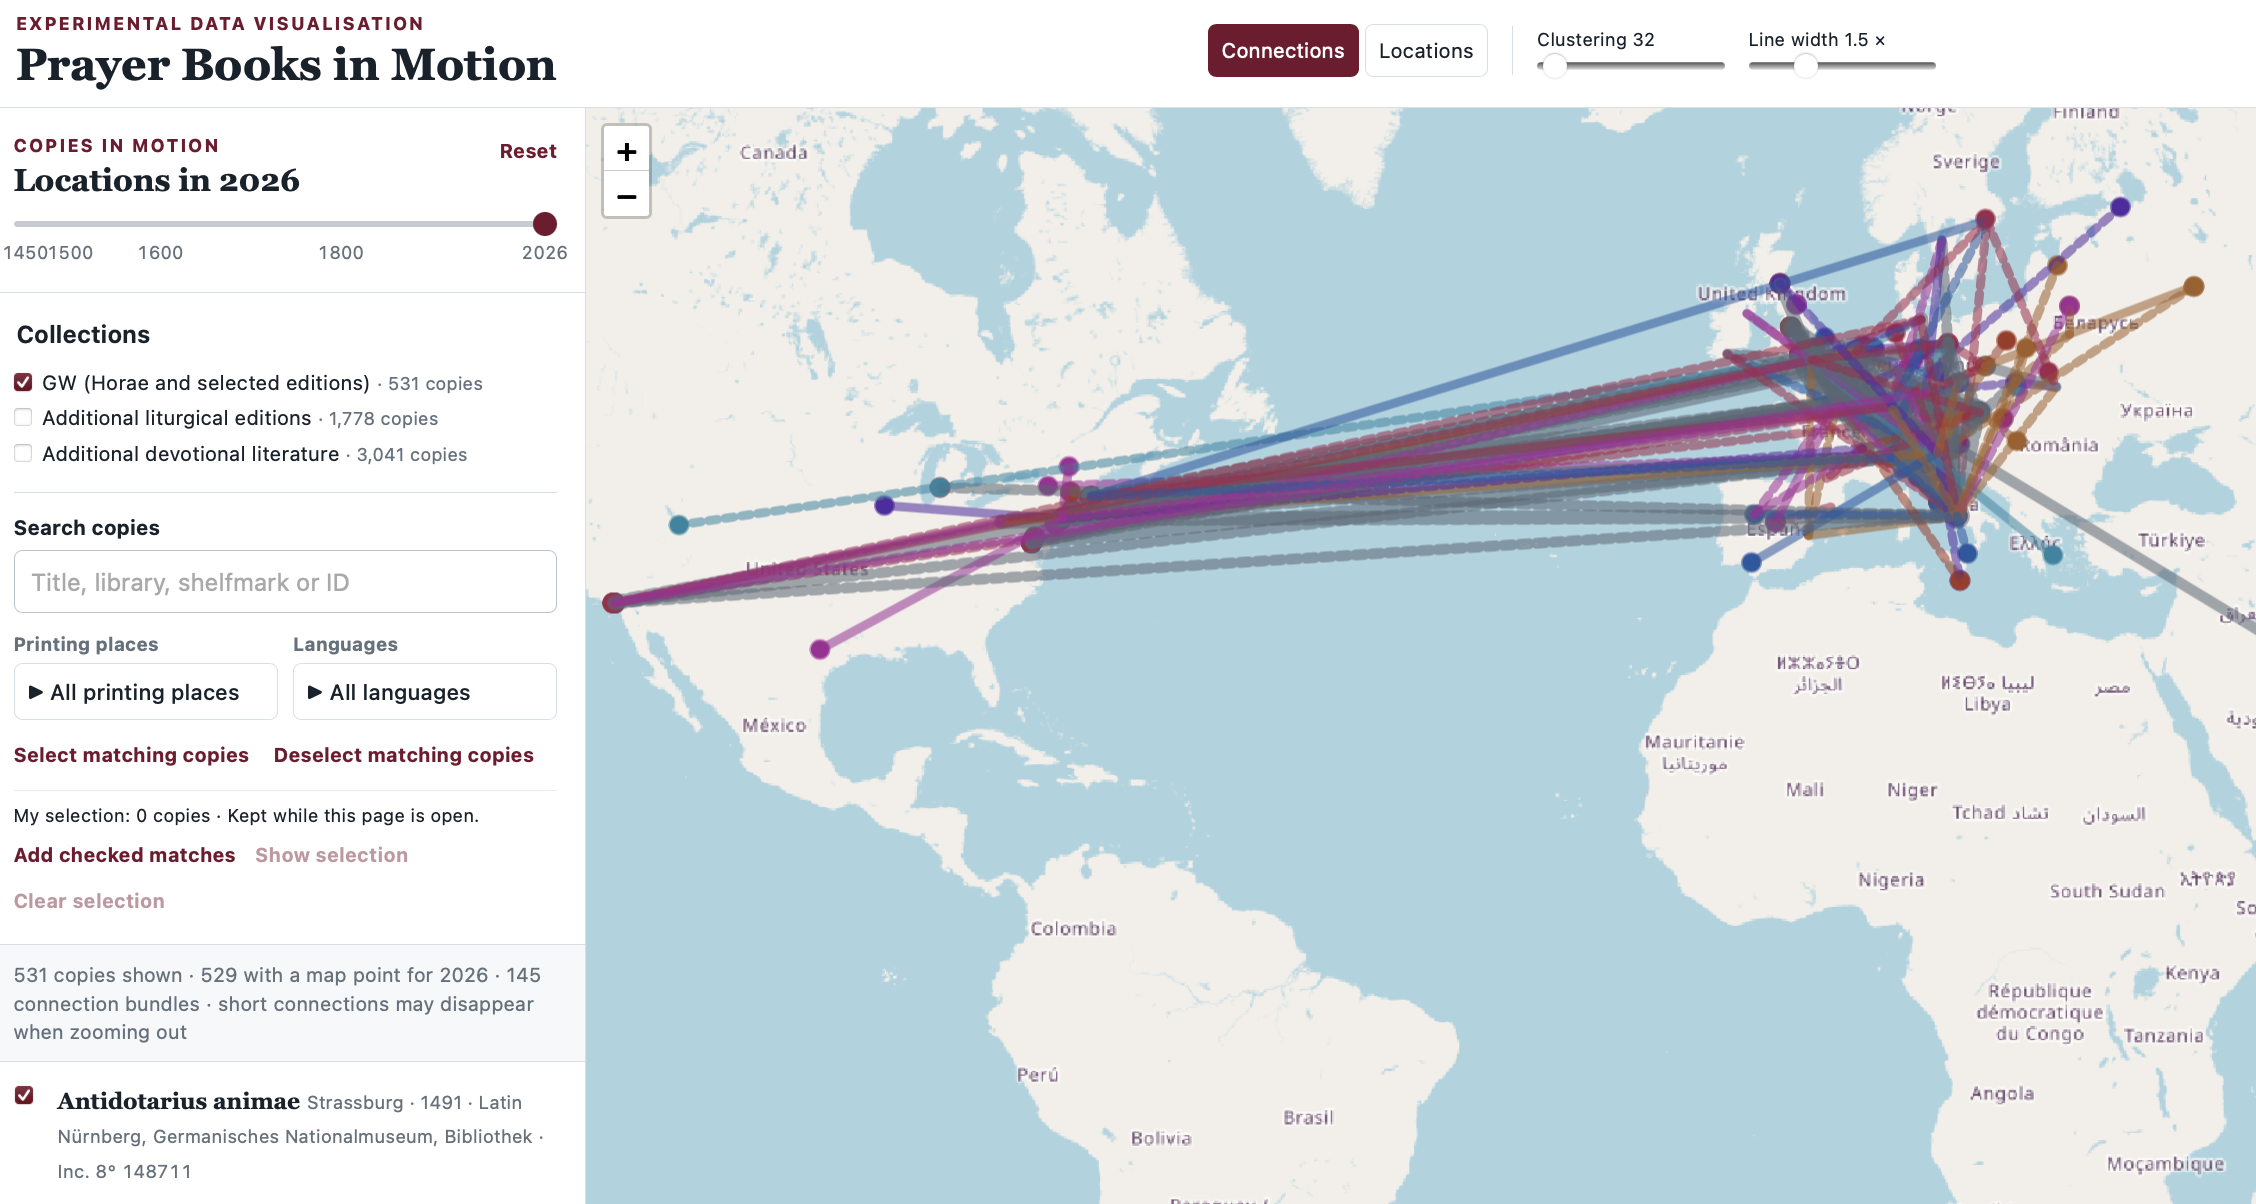Click the orange node farthest east in Russia
The image size is (2256, 1204).
point(2194,287)
